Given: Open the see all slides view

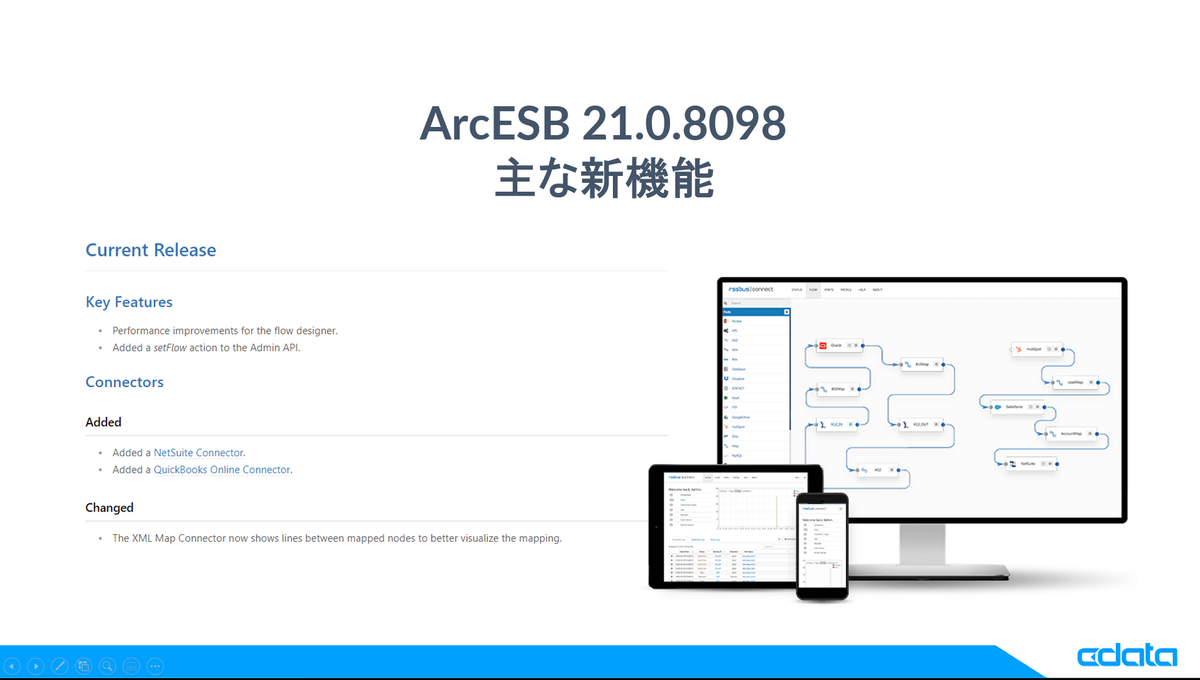Looking at the screenshot, I should [x=84, y=665].
